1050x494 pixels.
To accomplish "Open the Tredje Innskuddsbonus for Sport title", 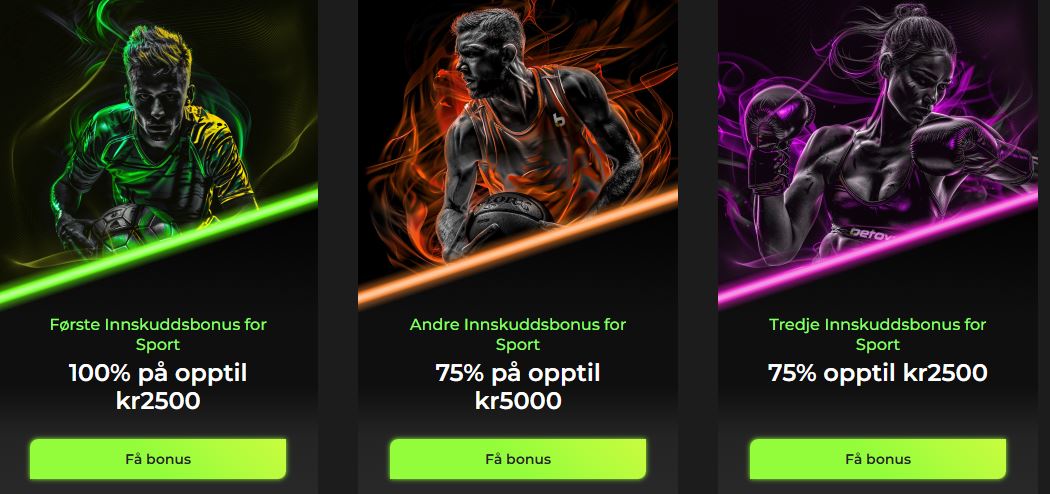I will (x=878, y=335).
